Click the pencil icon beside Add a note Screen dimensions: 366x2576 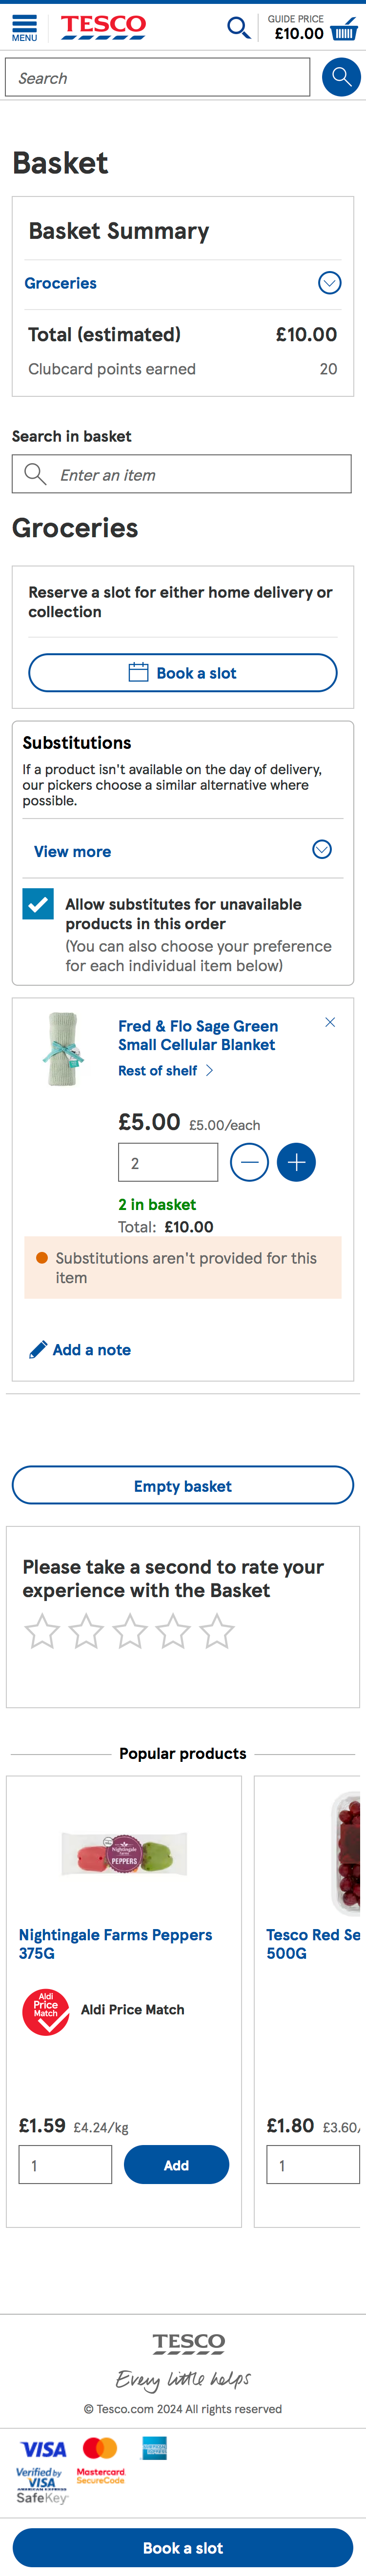coord(38,1350)
